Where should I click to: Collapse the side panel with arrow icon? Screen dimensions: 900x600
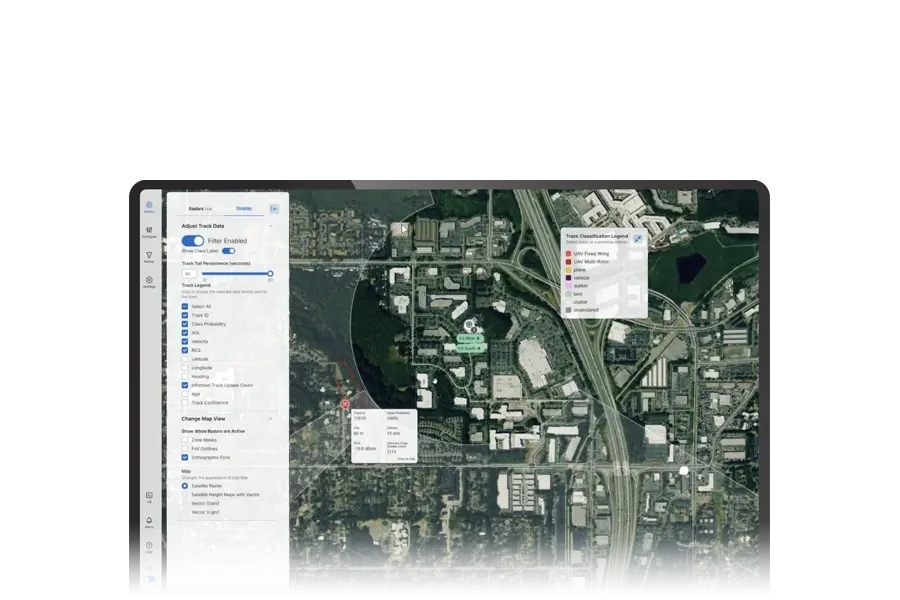(x=274, y=209)
